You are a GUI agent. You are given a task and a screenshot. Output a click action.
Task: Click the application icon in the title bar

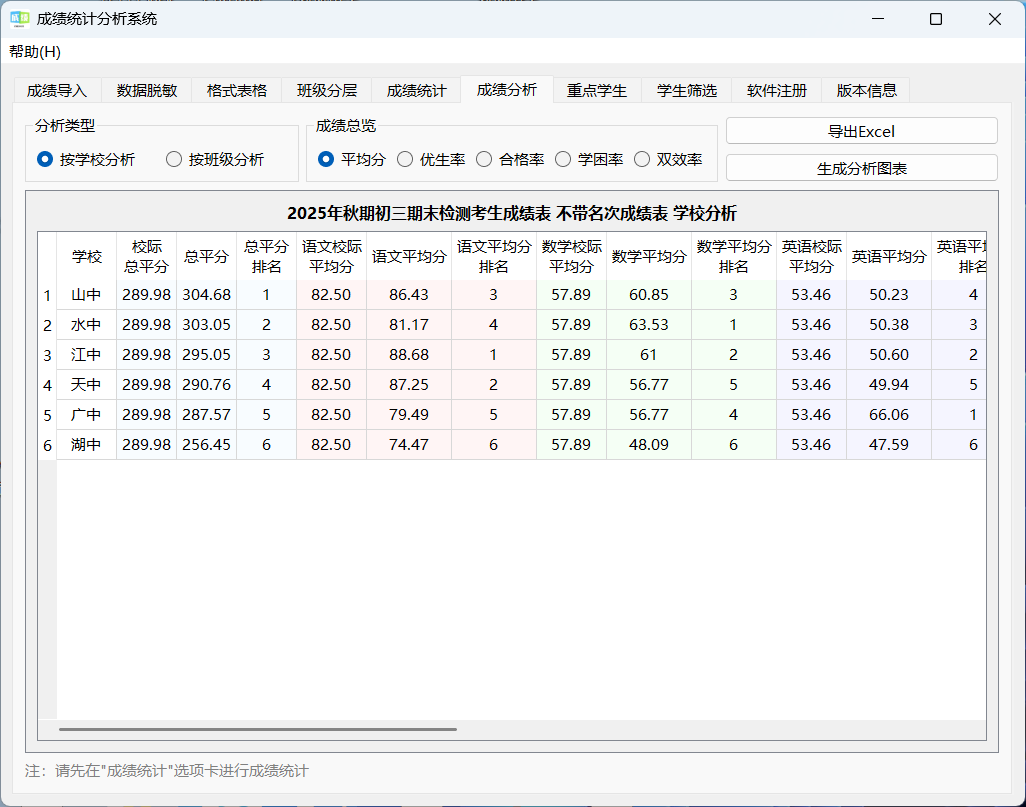coord(20,18)
